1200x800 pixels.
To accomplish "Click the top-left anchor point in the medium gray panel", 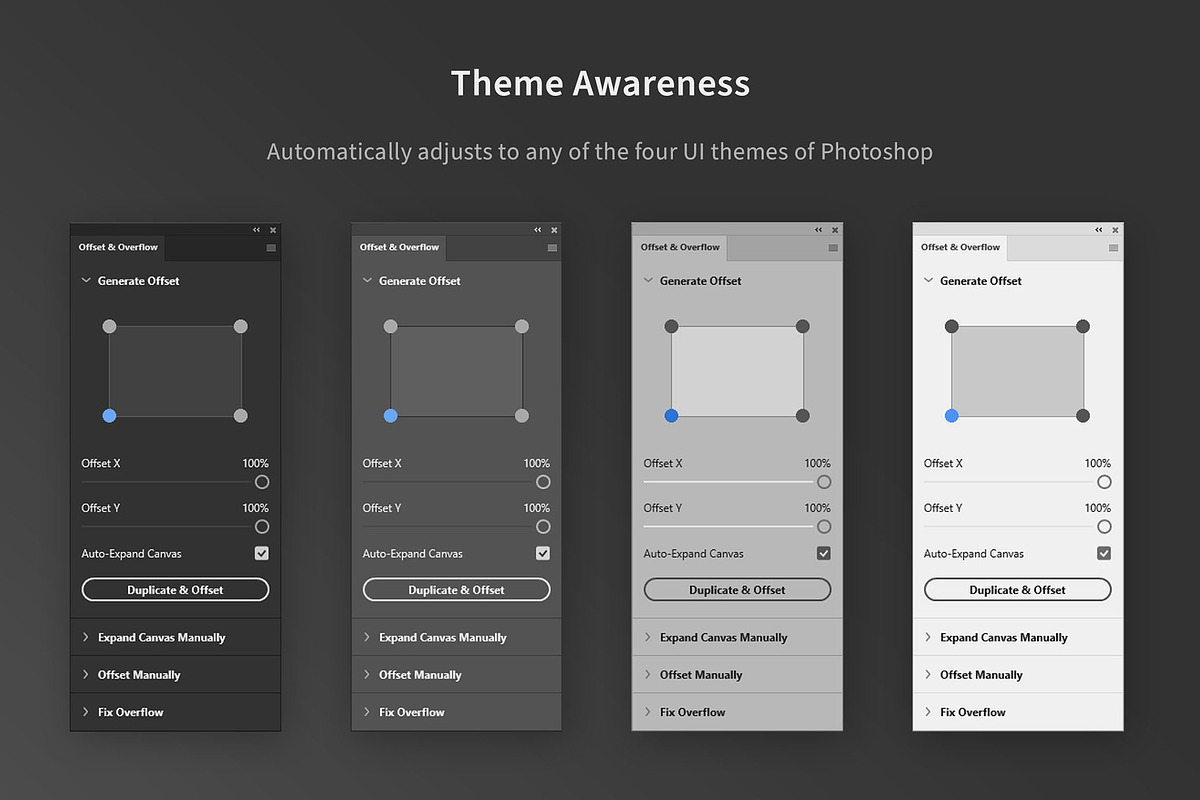I will pos(671,326).
